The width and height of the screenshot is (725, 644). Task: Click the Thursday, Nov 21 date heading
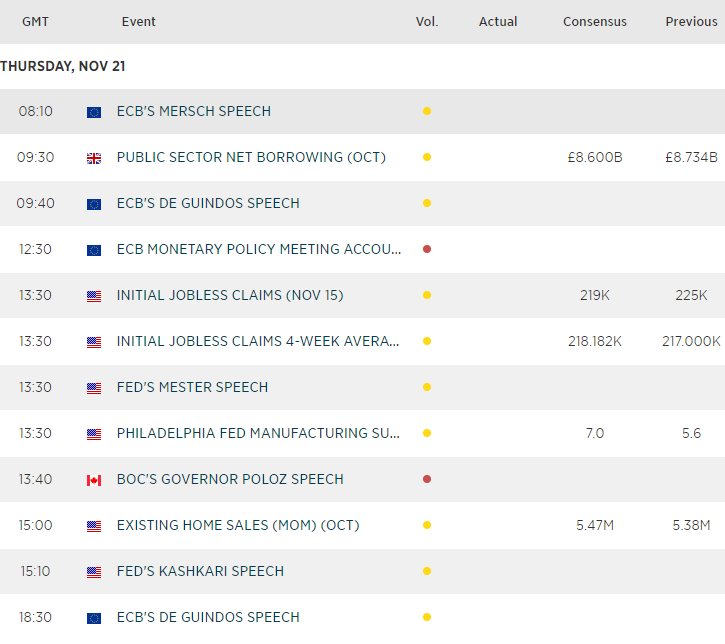[x=62, y=67]
